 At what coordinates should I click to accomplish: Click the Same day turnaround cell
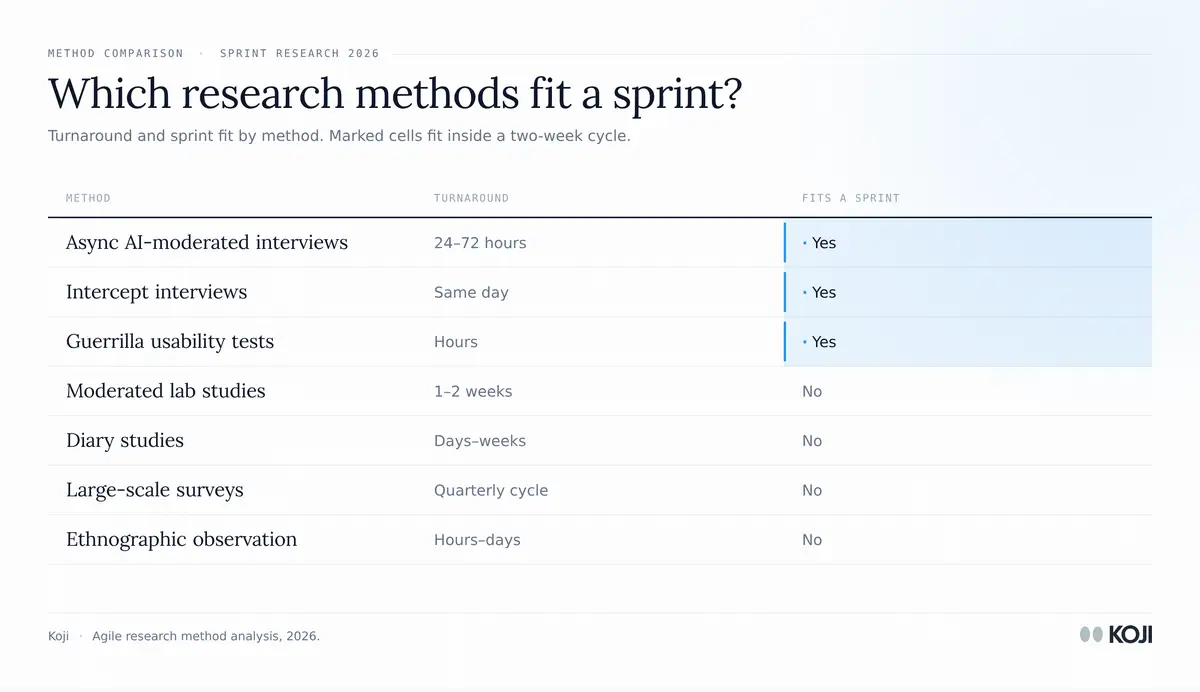pyautogui.click(x=471, y=293)
